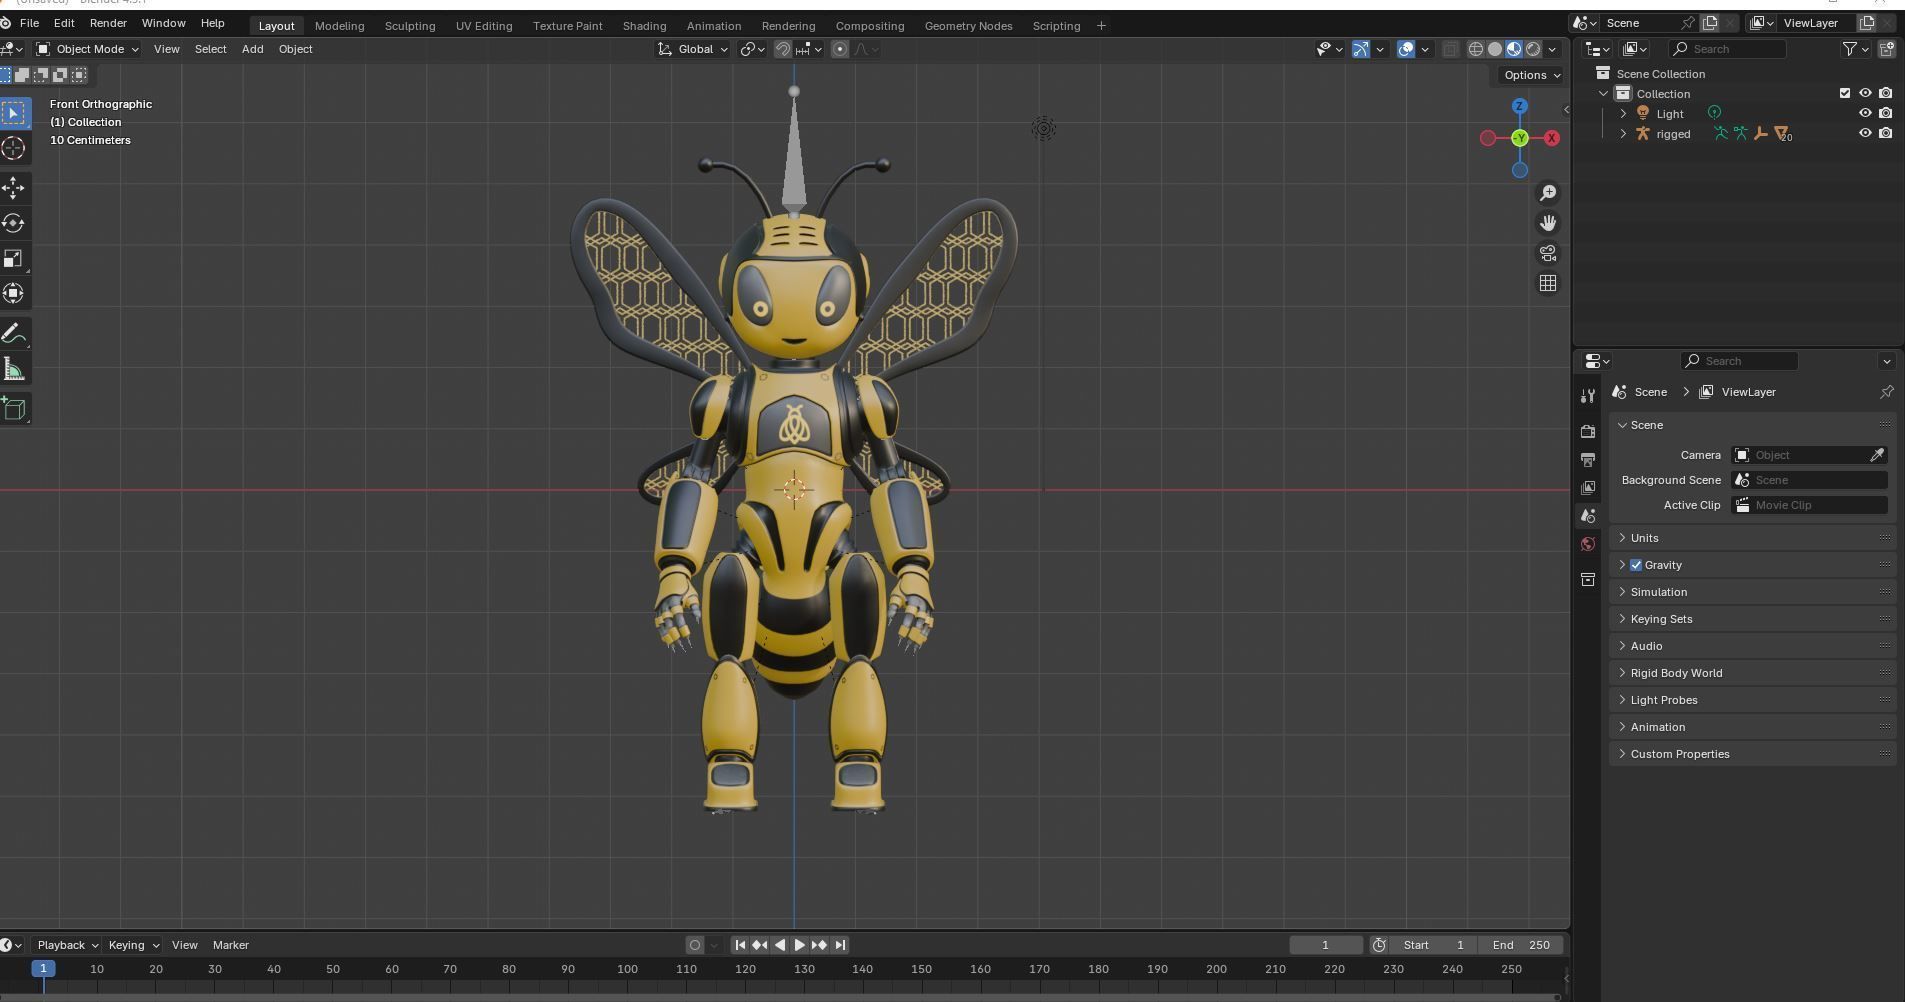Toggle snapping magnet in header
Screen dimensions: 1905x1002
783,49
